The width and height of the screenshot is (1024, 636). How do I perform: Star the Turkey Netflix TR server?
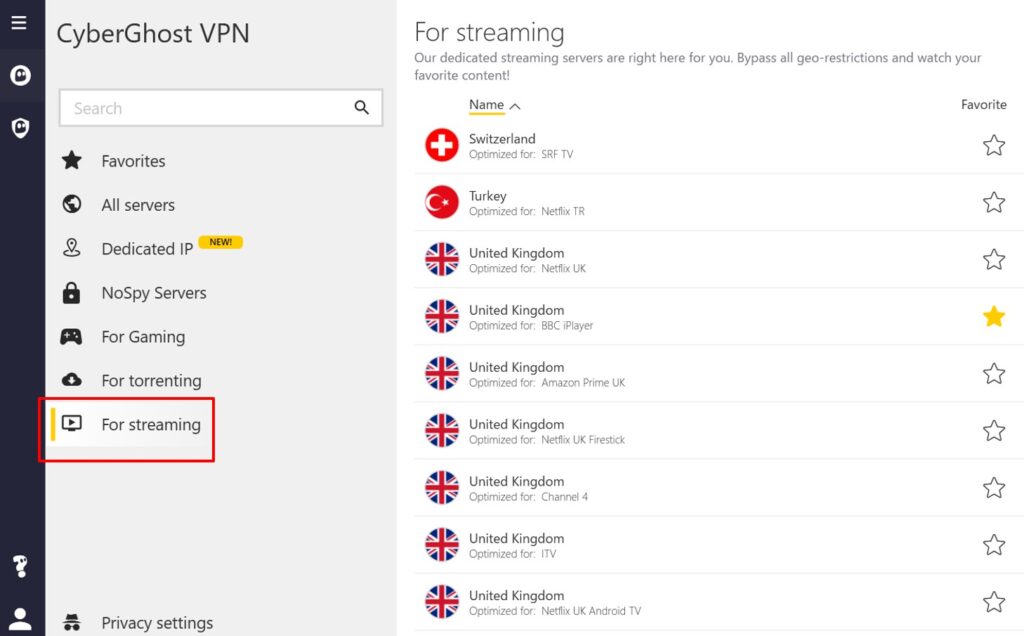pos(993,203)
